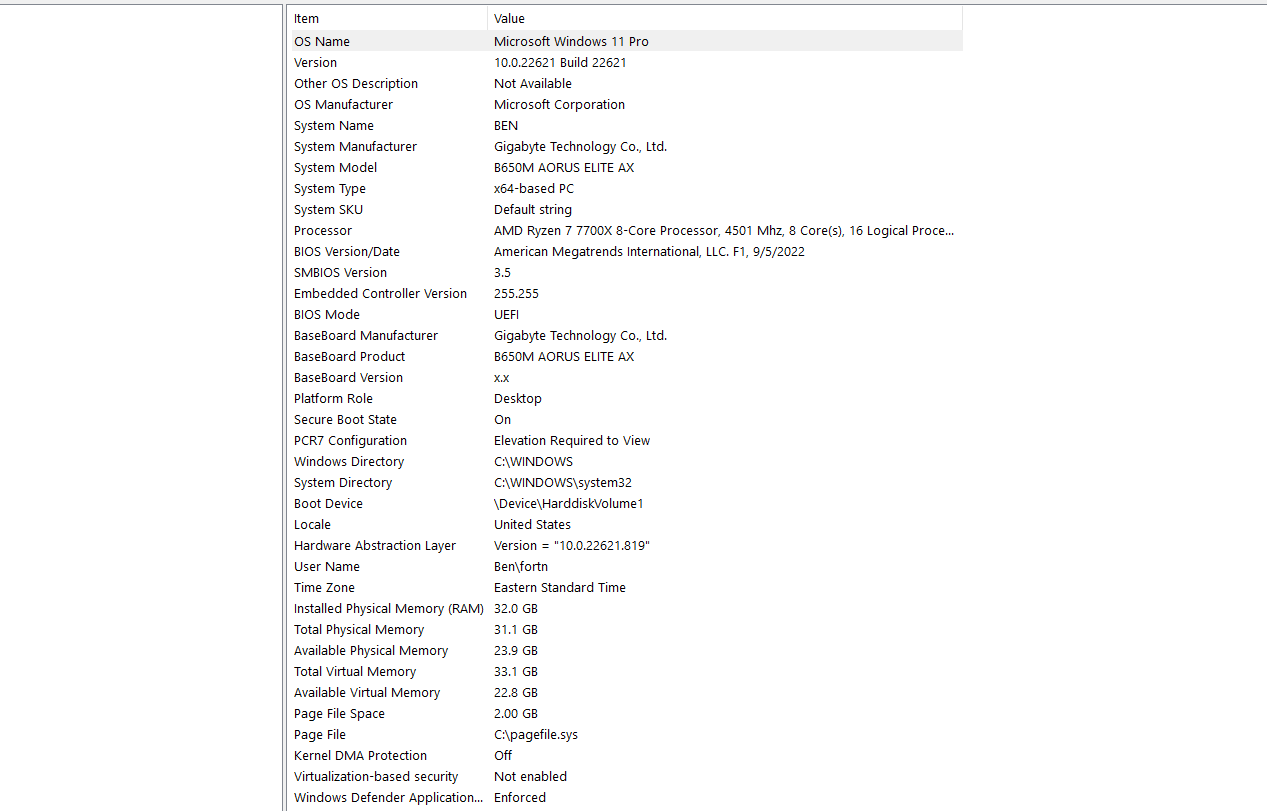The image size is (1267, 811).
Task: Select the Embedded Controller Version row
Action: pos(626,293)
